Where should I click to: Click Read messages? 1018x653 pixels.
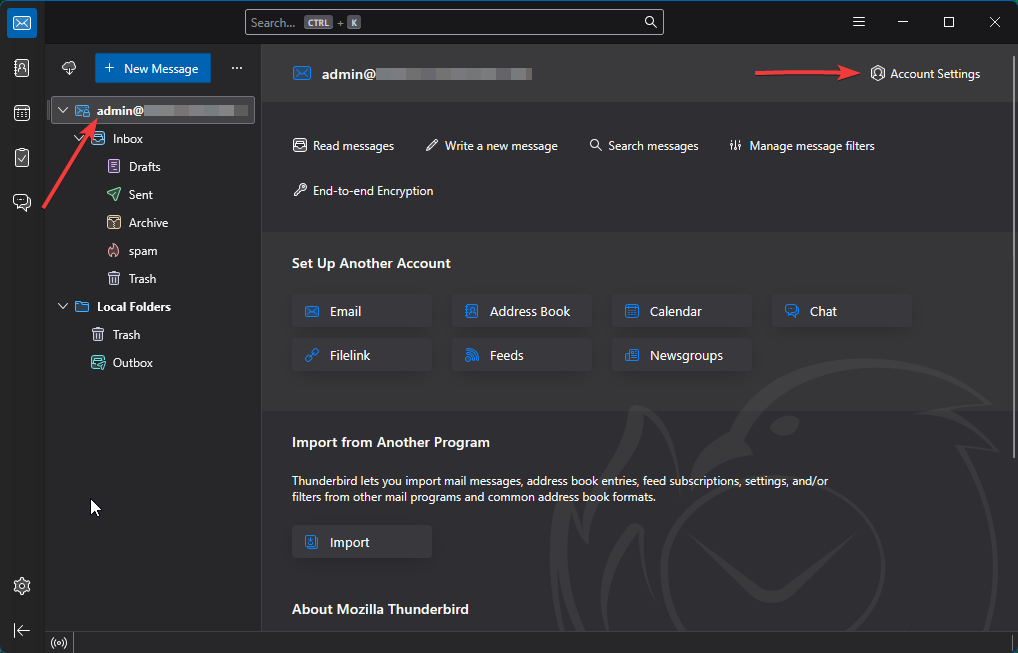click(343, 145)
